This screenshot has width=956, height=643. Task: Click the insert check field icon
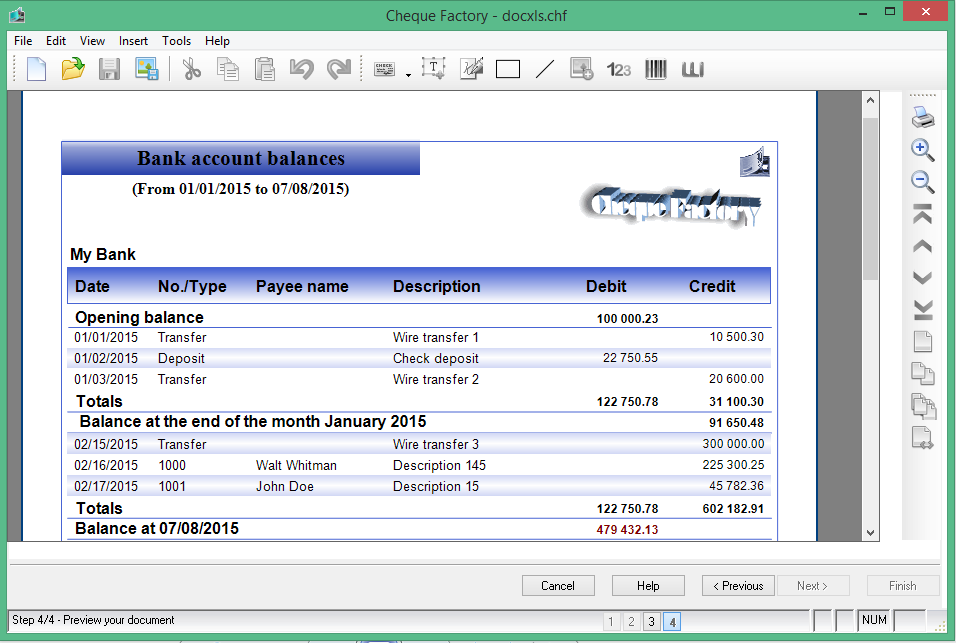point(384,69)
